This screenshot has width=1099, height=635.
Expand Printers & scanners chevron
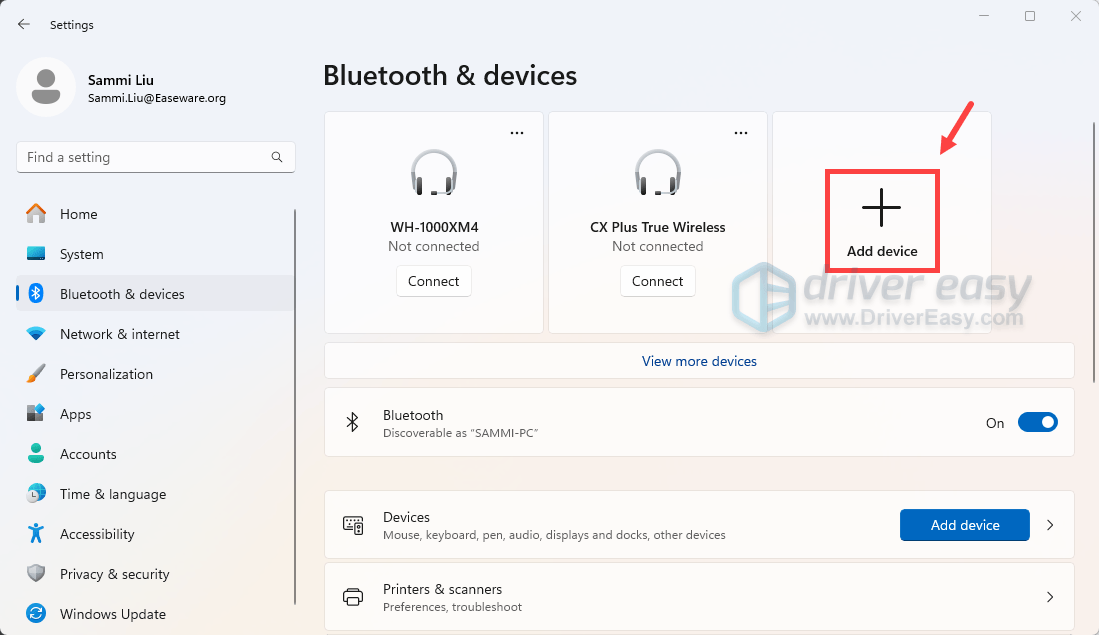point(1050,597)
